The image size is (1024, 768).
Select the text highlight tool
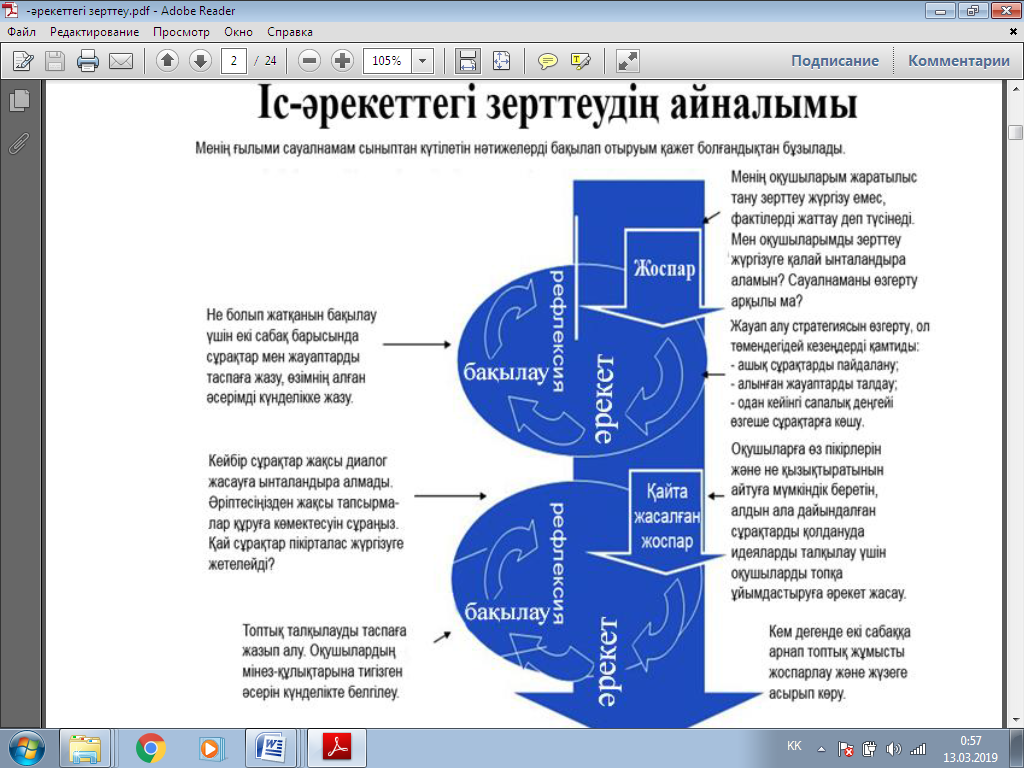(580, 61)
